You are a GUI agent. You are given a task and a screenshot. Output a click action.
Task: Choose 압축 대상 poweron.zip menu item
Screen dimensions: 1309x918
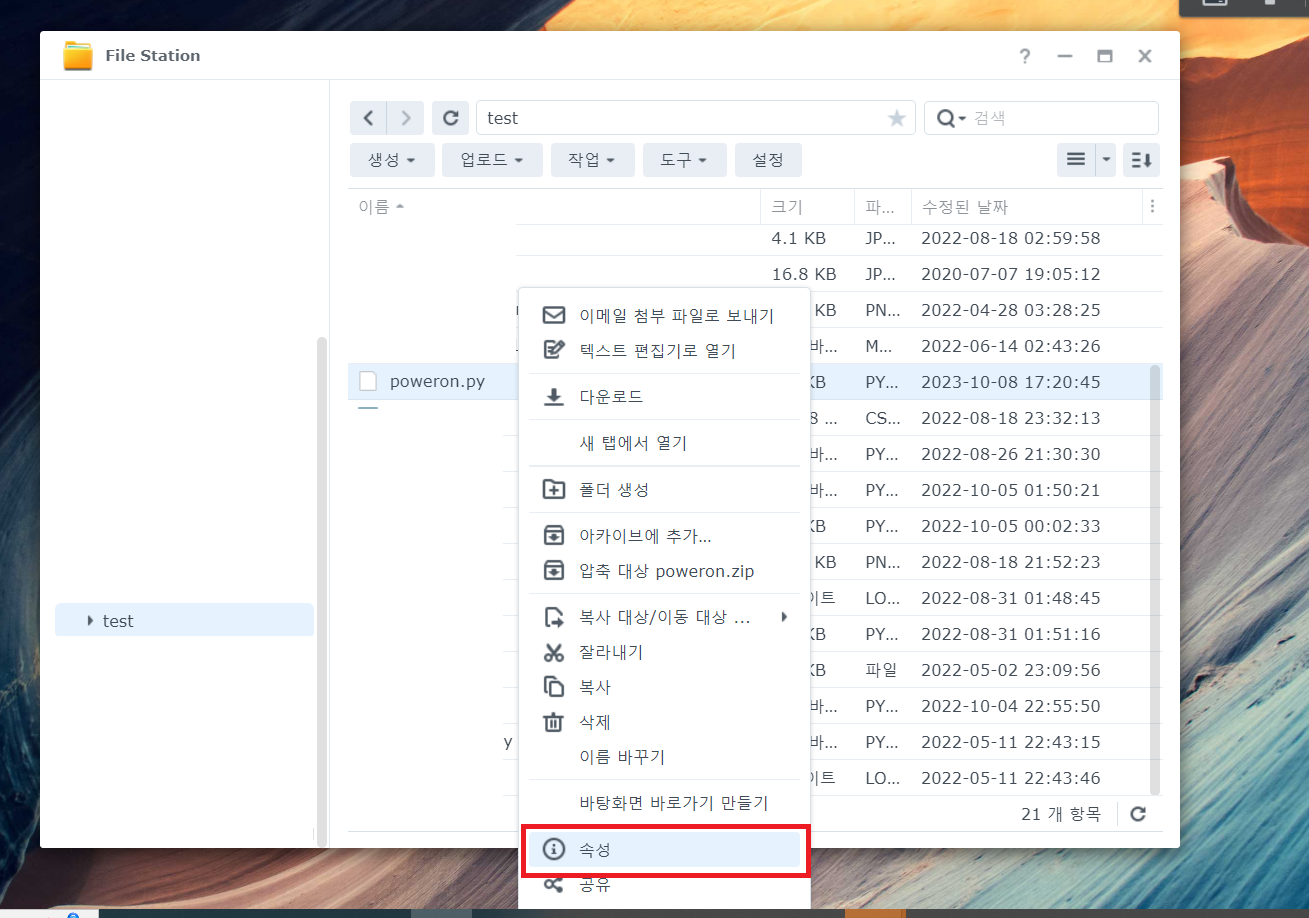click(x=664, y=571)
